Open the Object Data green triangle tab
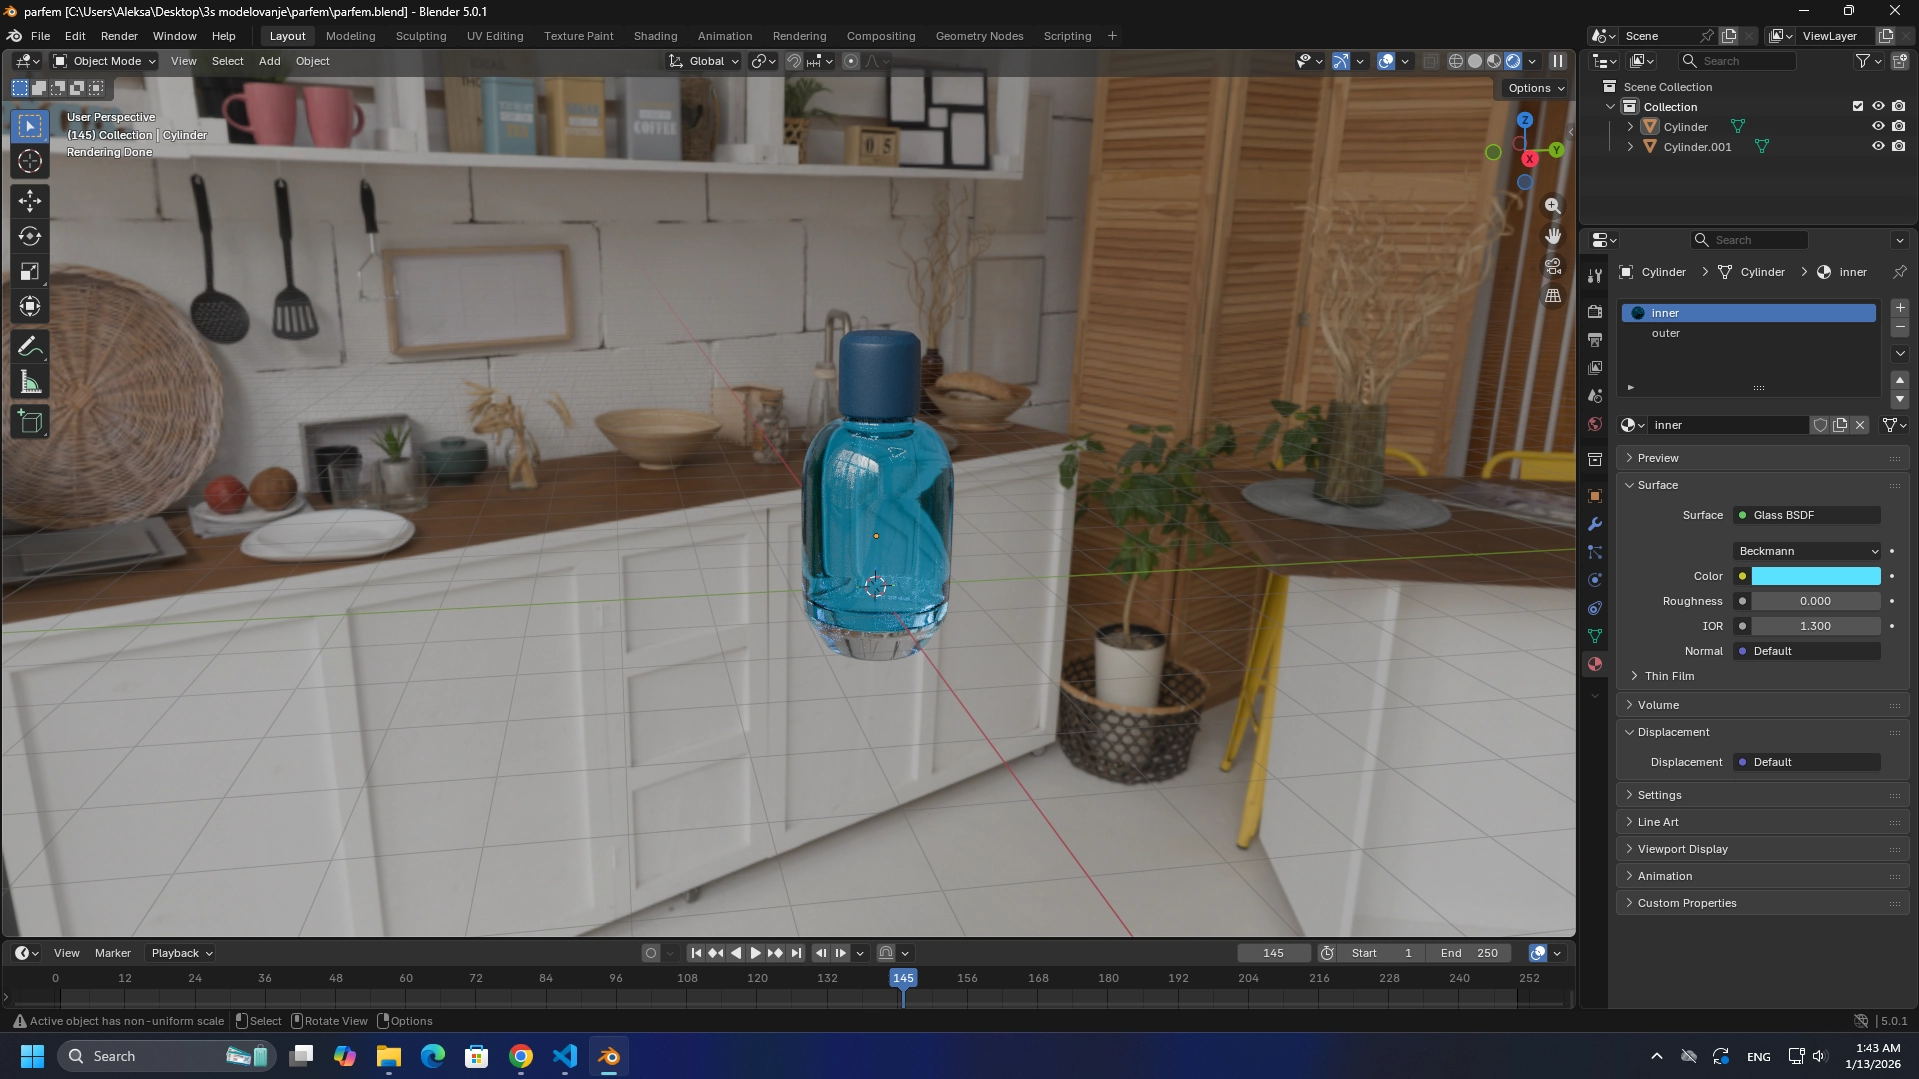The image size is (1919, 1079). click(x=1595, y=636)
